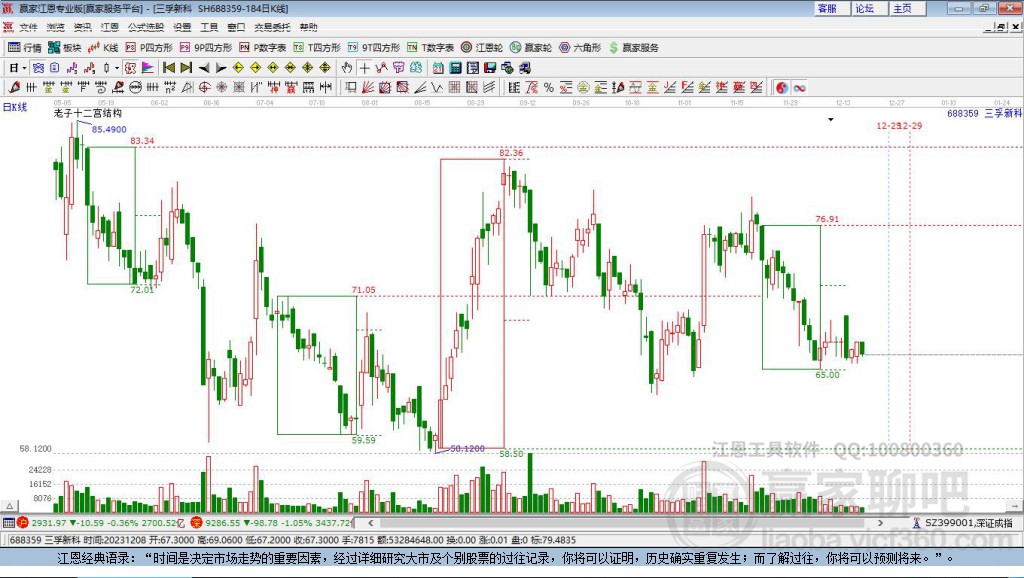Click the small black dropdown triangle on chart
The height and width of the screenshot is (578, 1024).
click(x=831, y=120)
